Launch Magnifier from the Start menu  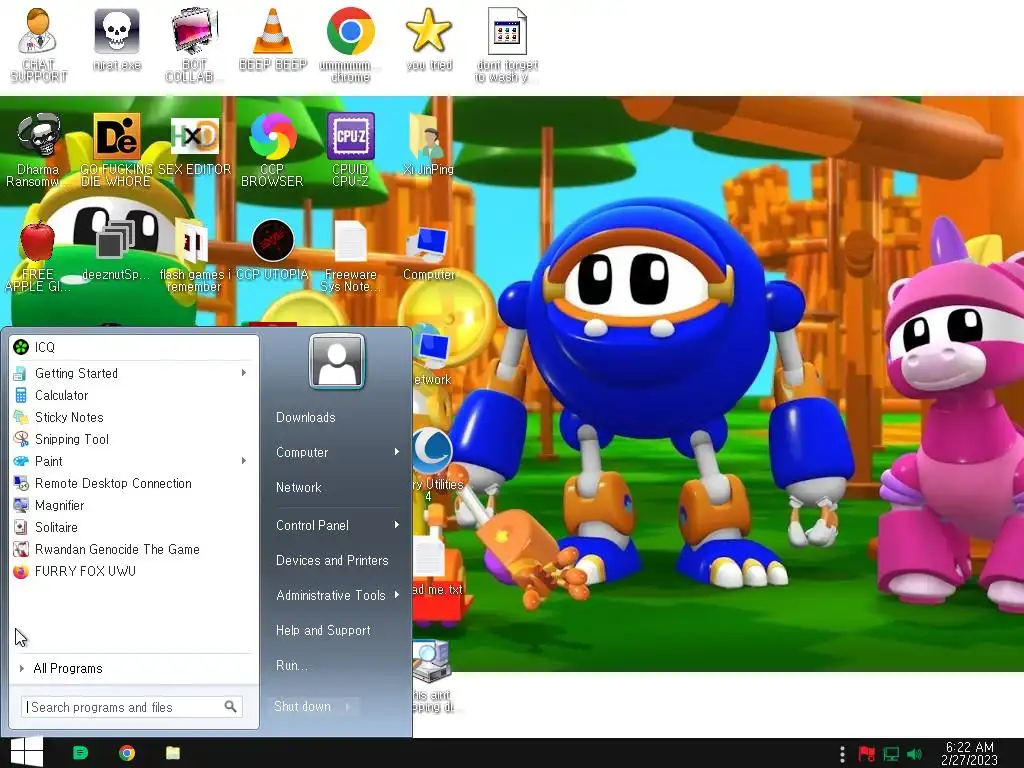pyautogui.click(x=134, y=505)
